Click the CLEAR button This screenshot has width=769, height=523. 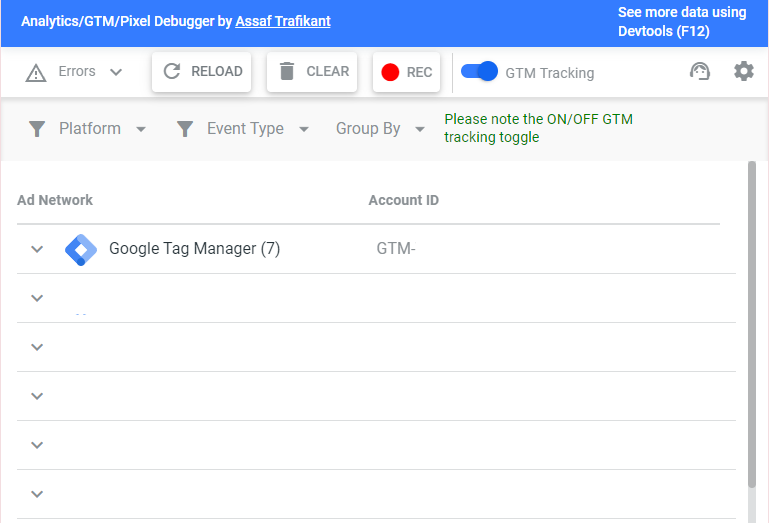coord(312,72)
